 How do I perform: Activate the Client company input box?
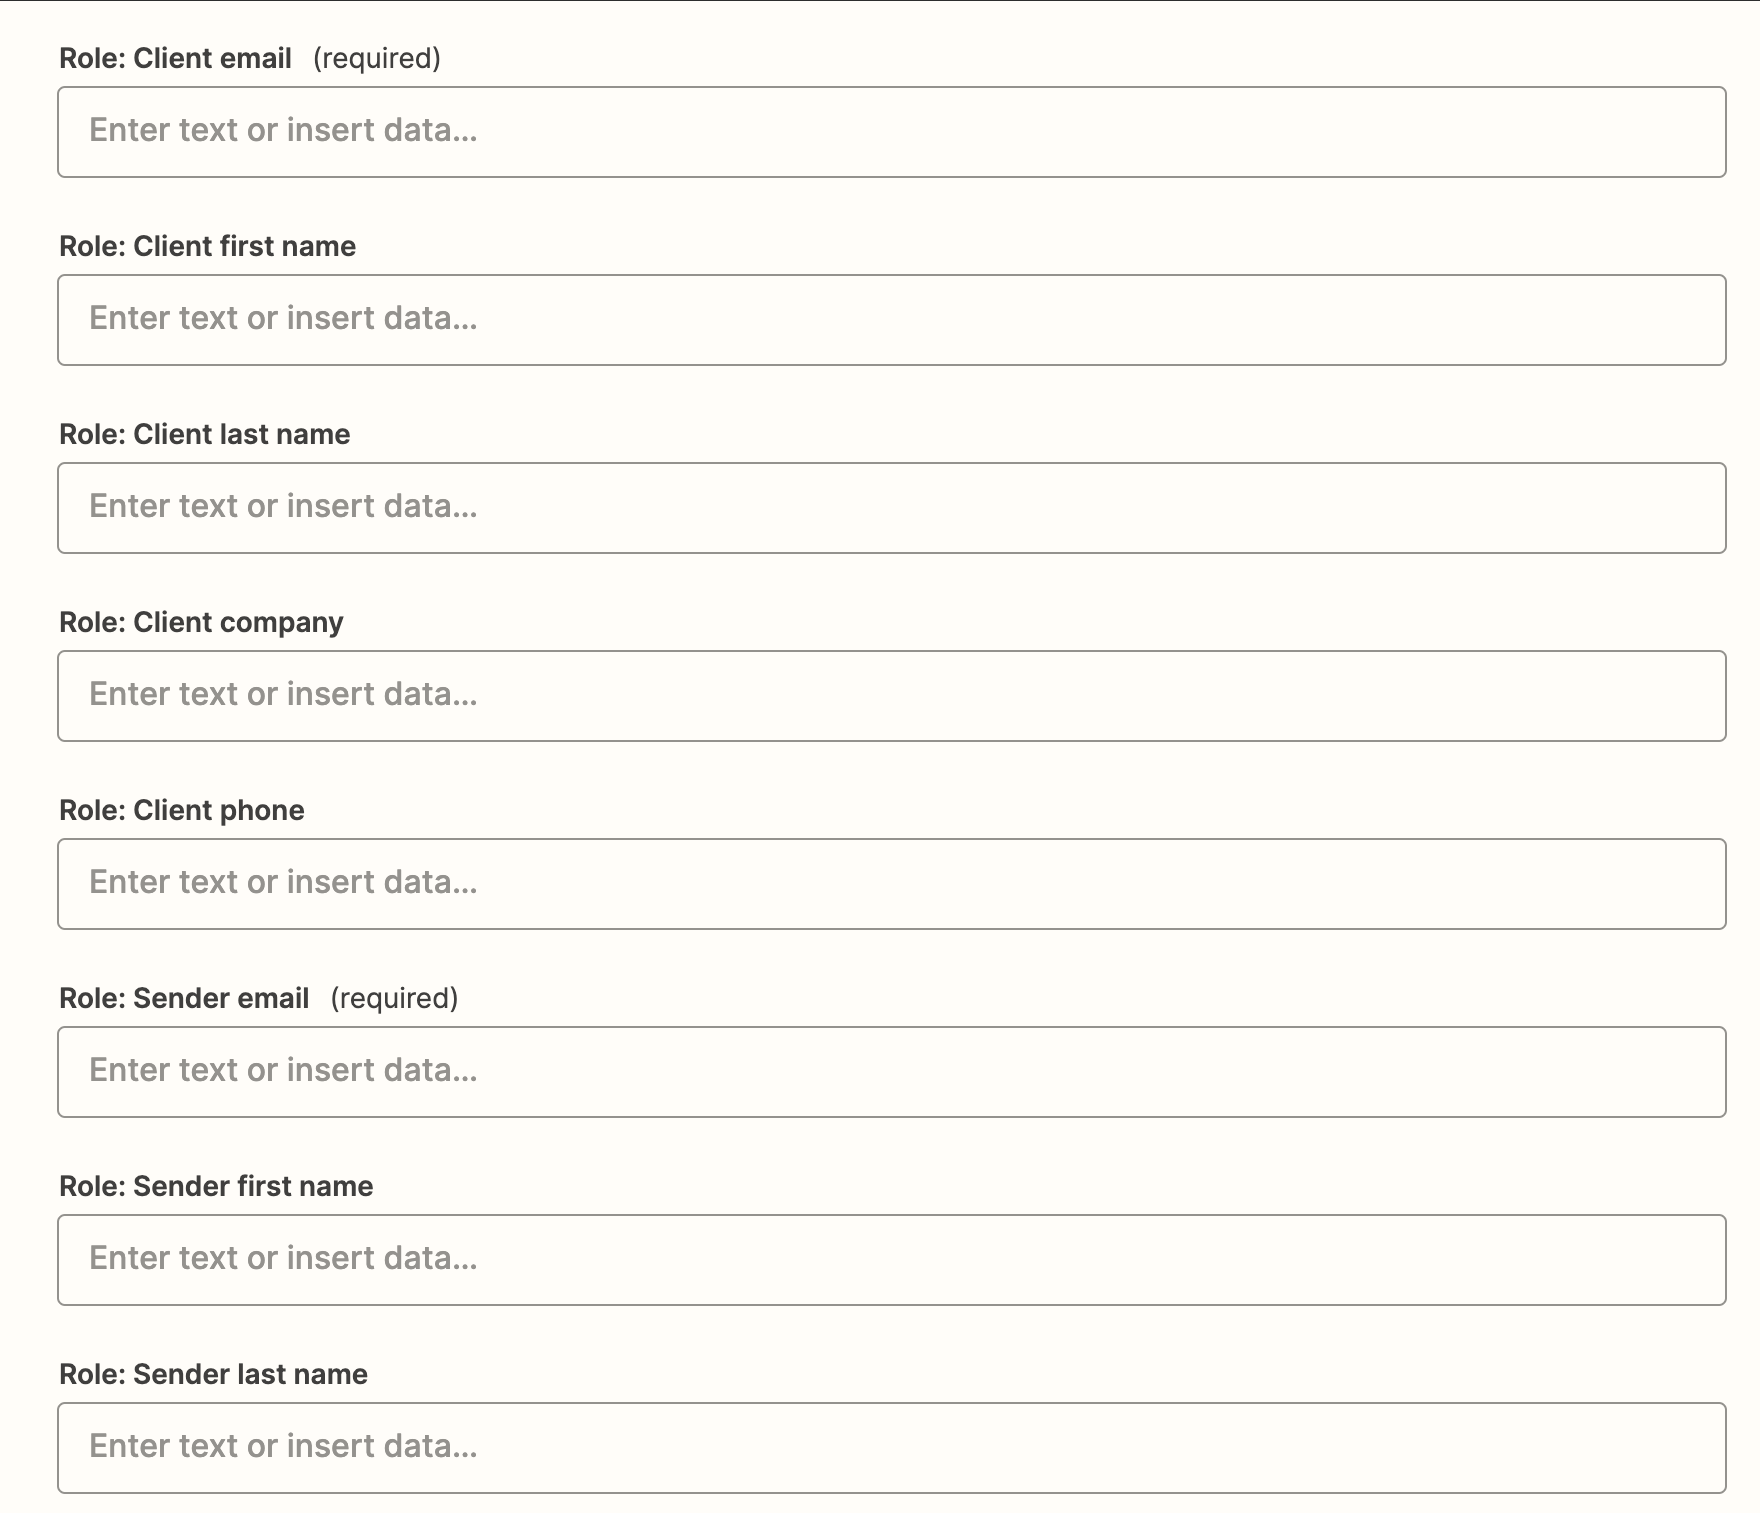[x=892, y=696]
